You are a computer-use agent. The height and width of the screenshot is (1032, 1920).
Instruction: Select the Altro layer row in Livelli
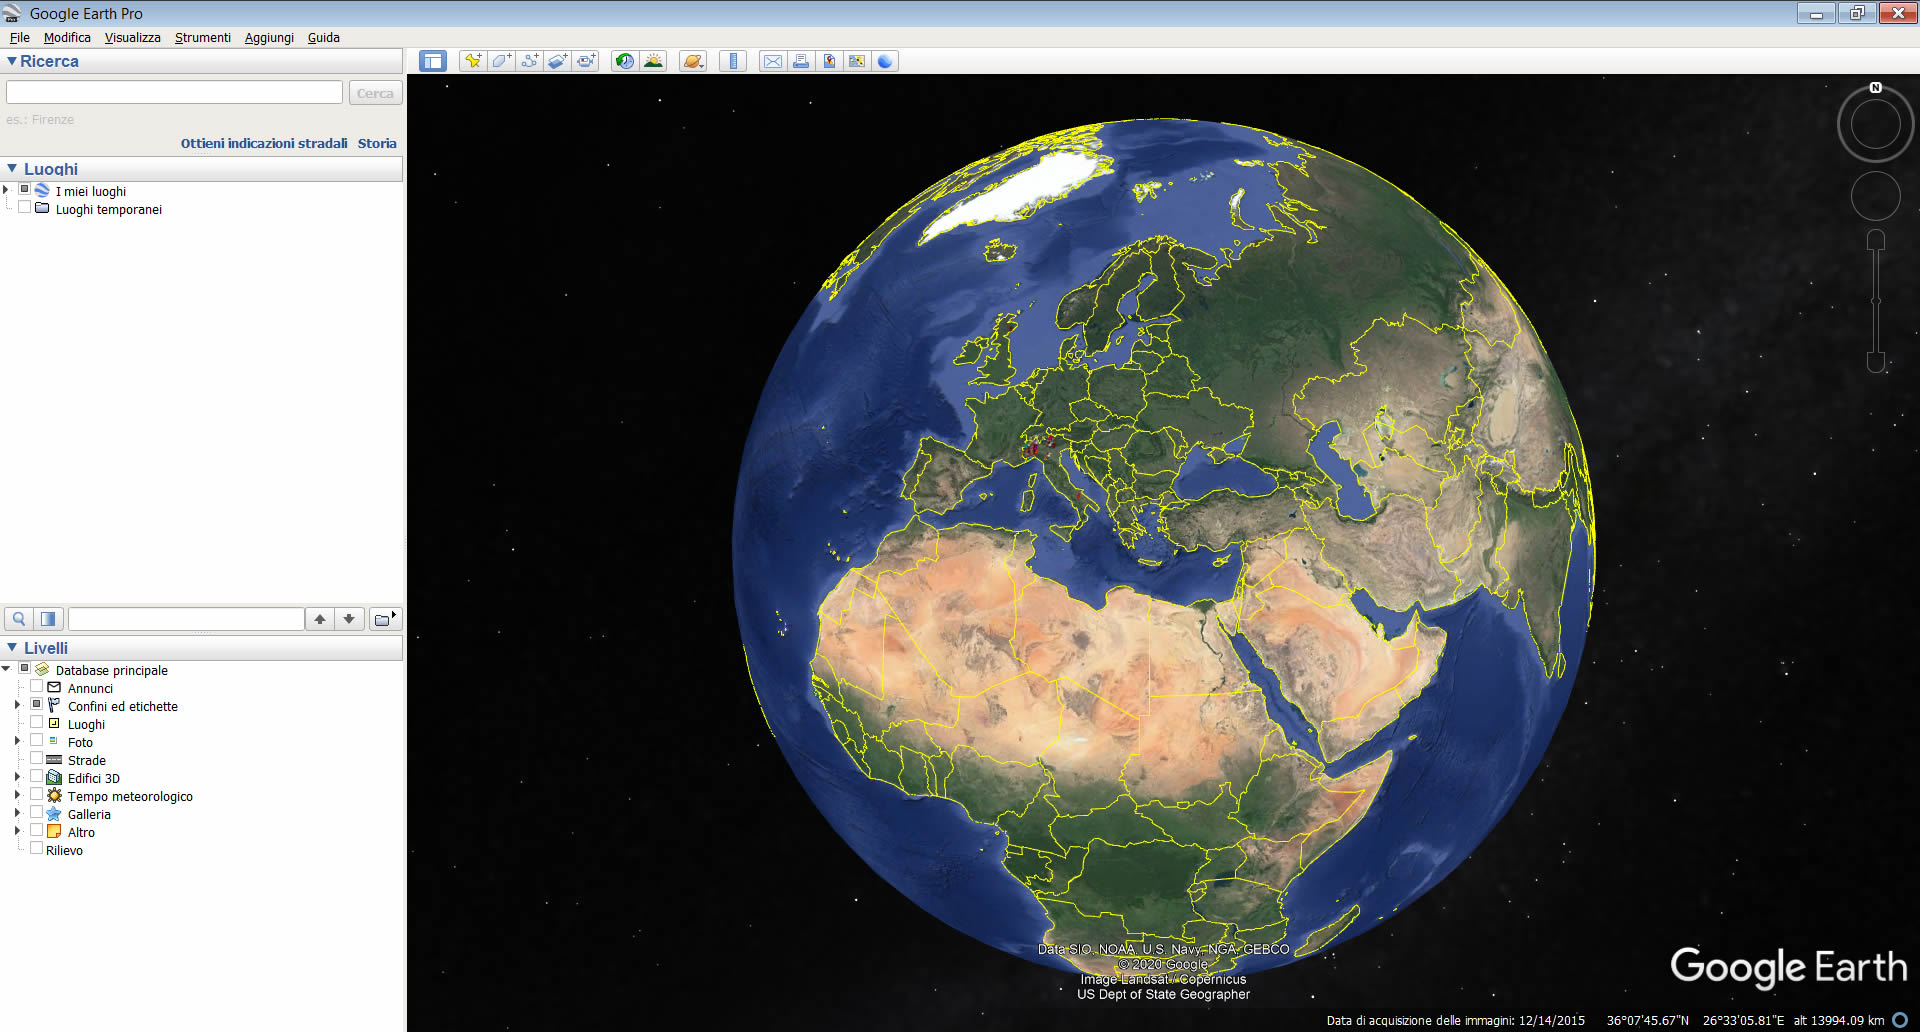[81, 832]
